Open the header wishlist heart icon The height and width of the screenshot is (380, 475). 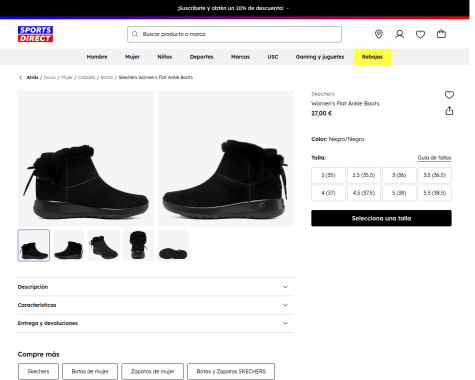coord(420,34)
